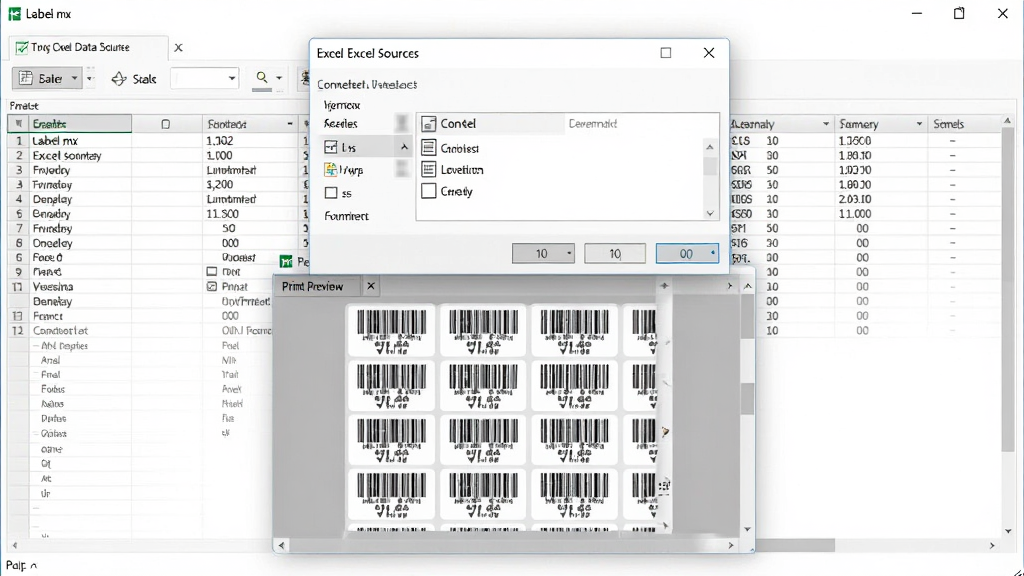This screenshot has height=576, width=1024.
Task: Click the collapse up chevron in Print Preview header
Action: coord(748,286)
